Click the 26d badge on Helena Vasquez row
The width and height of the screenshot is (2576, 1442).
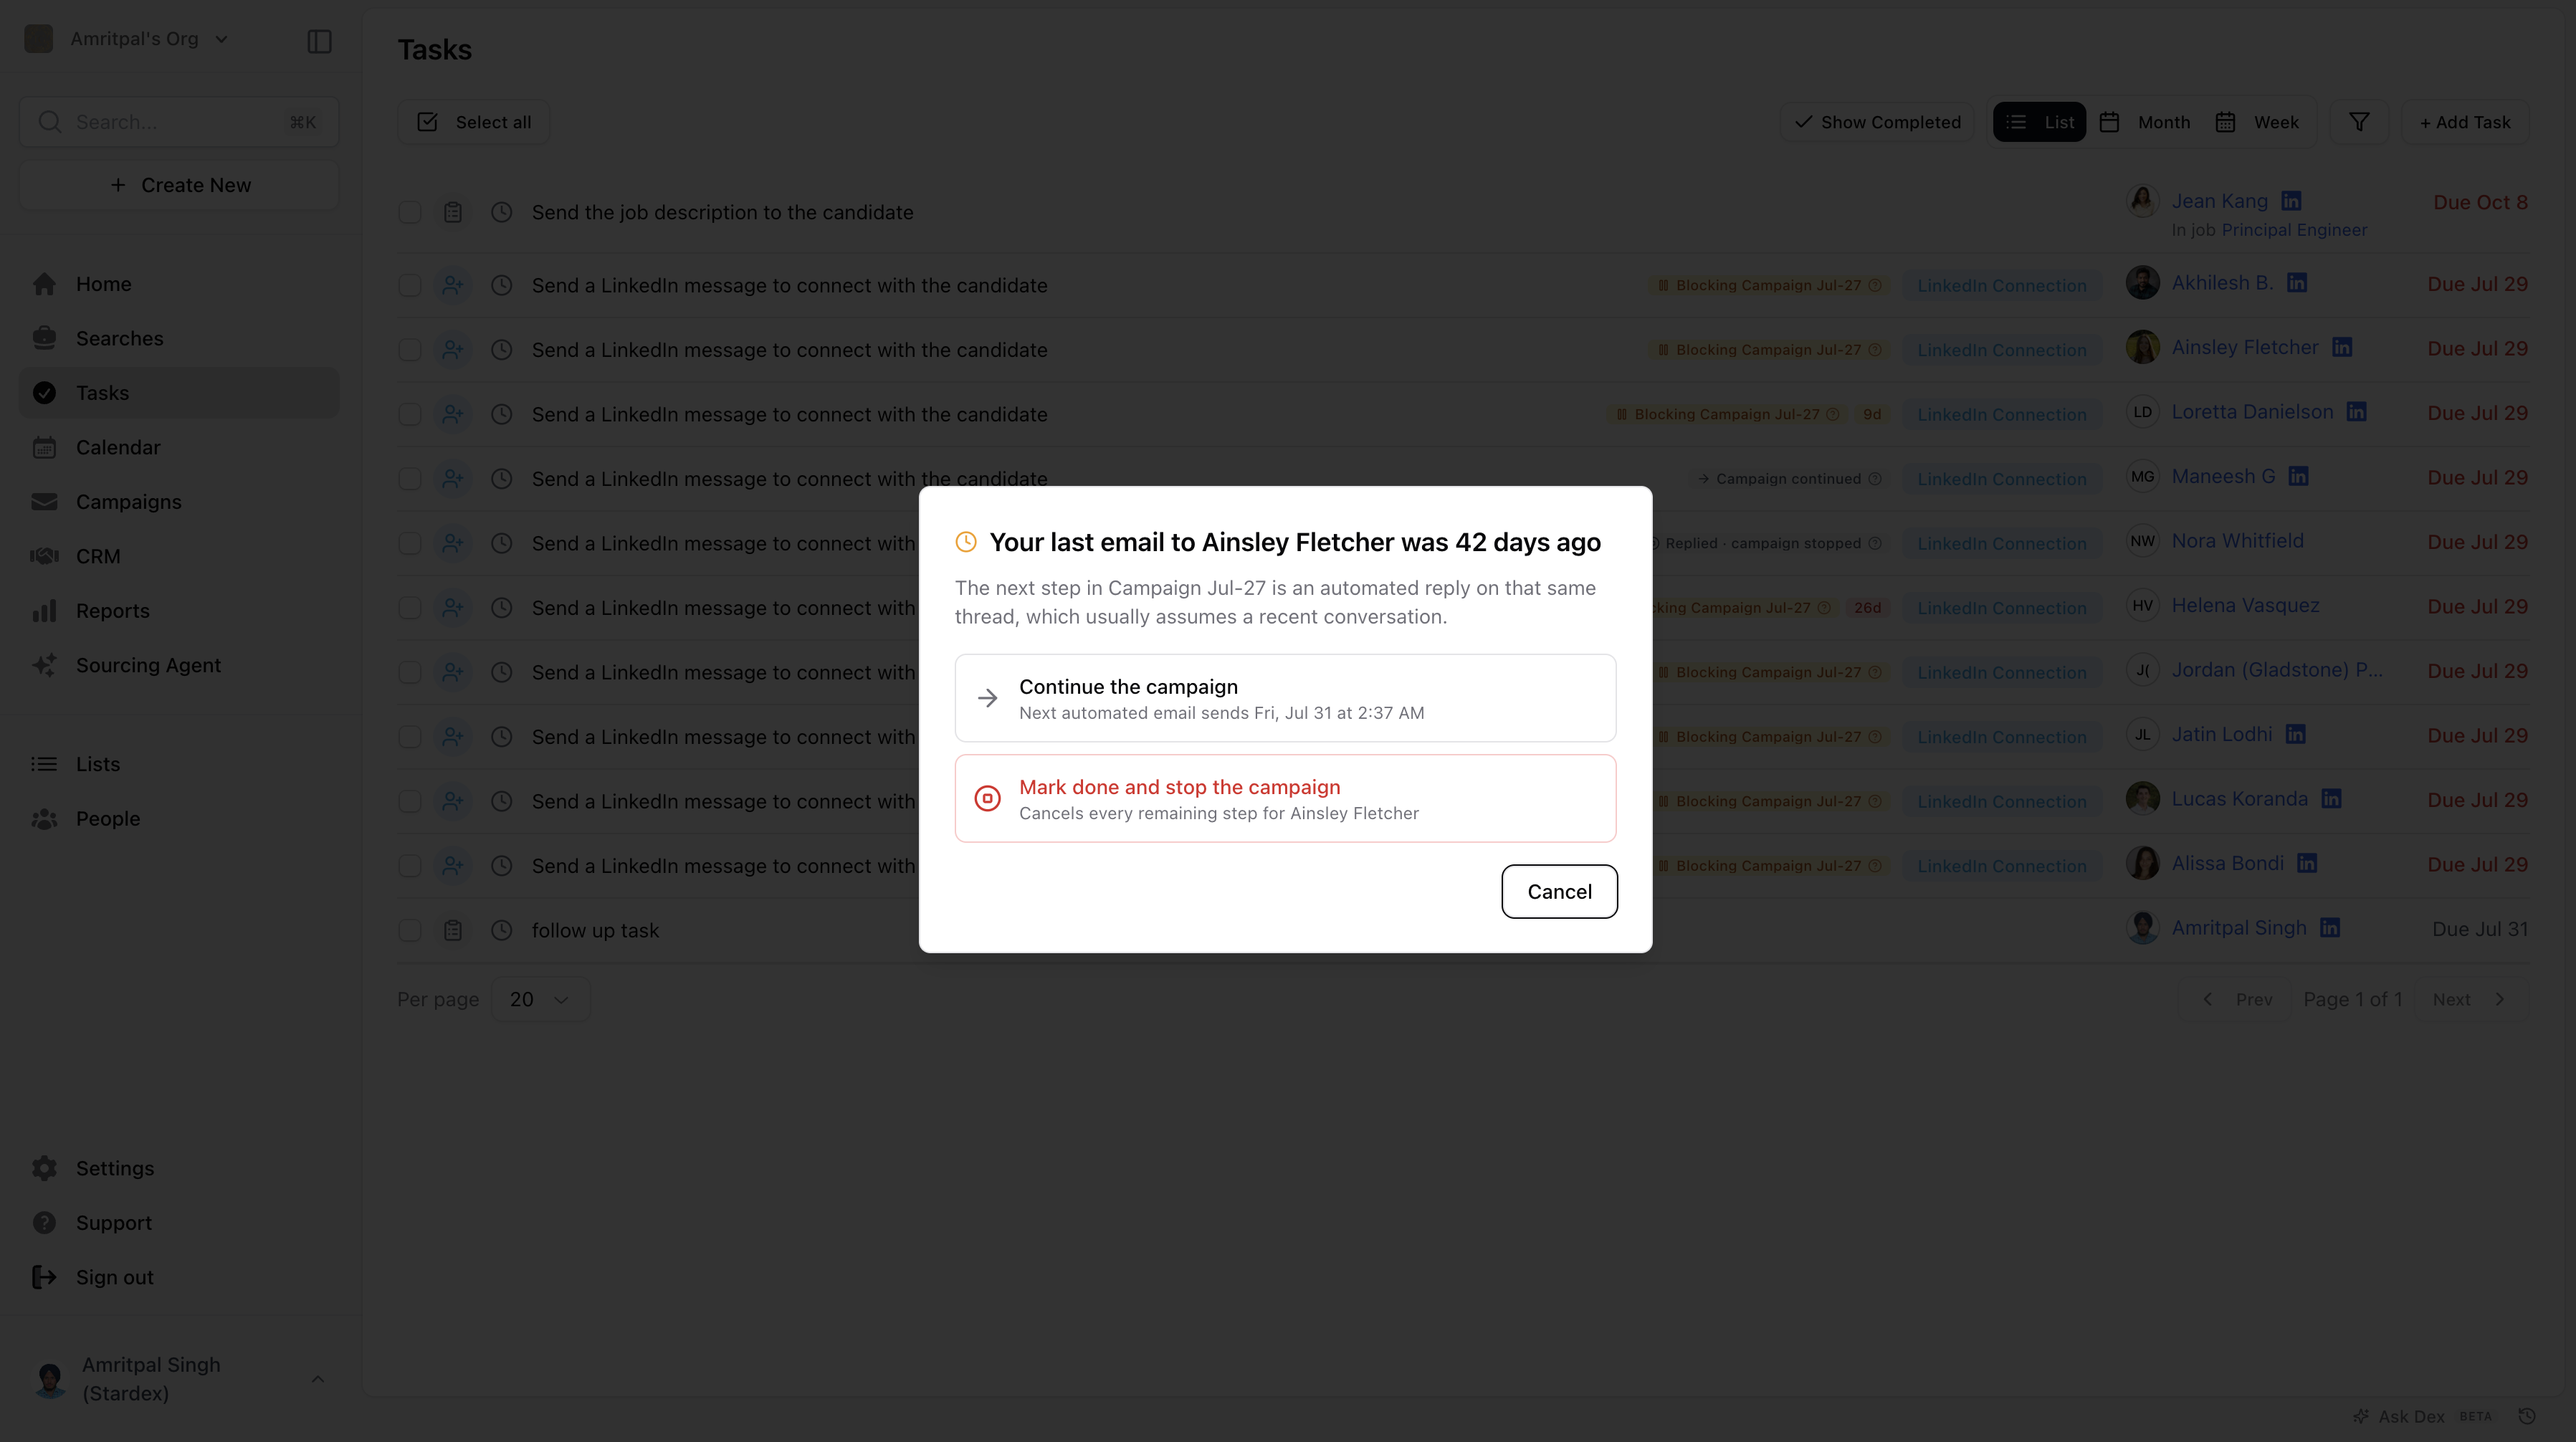pos(1867,608)
